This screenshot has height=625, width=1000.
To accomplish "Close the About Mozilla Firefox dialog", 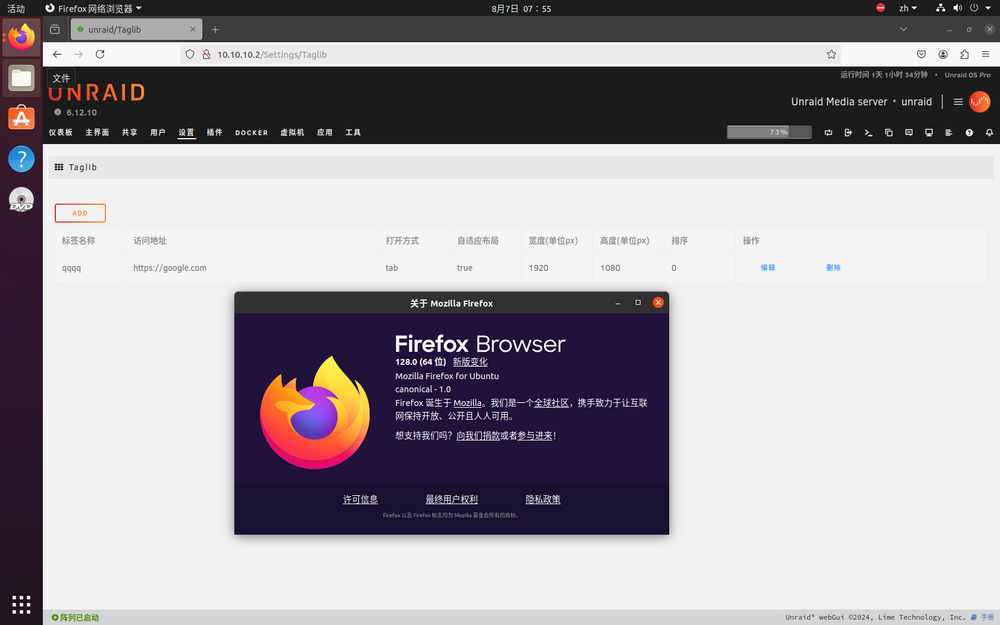I will (658, 303).
